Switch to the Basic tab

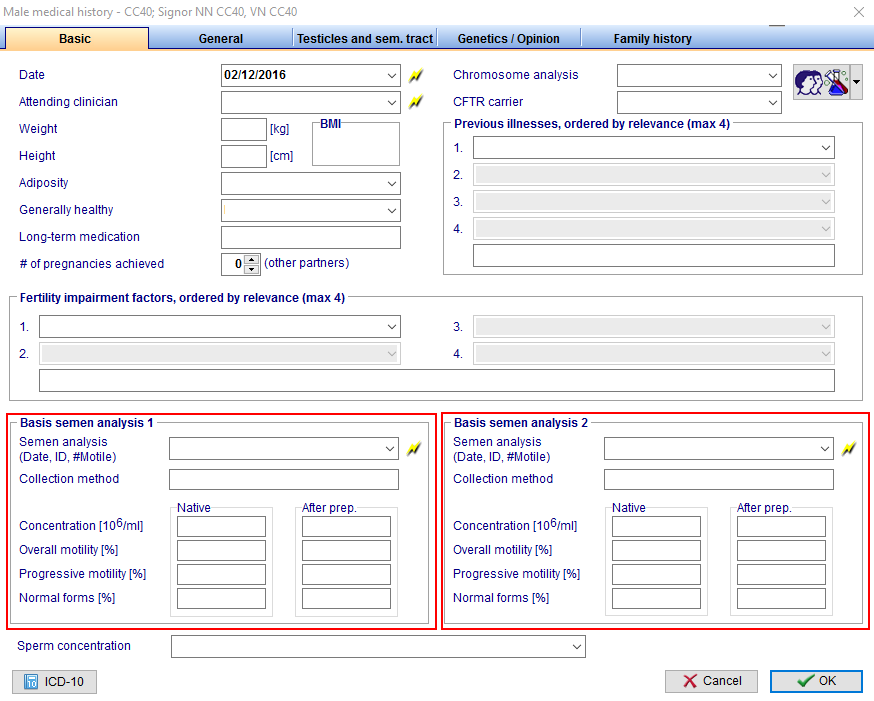pyautogui.click(x=75, y=38)
